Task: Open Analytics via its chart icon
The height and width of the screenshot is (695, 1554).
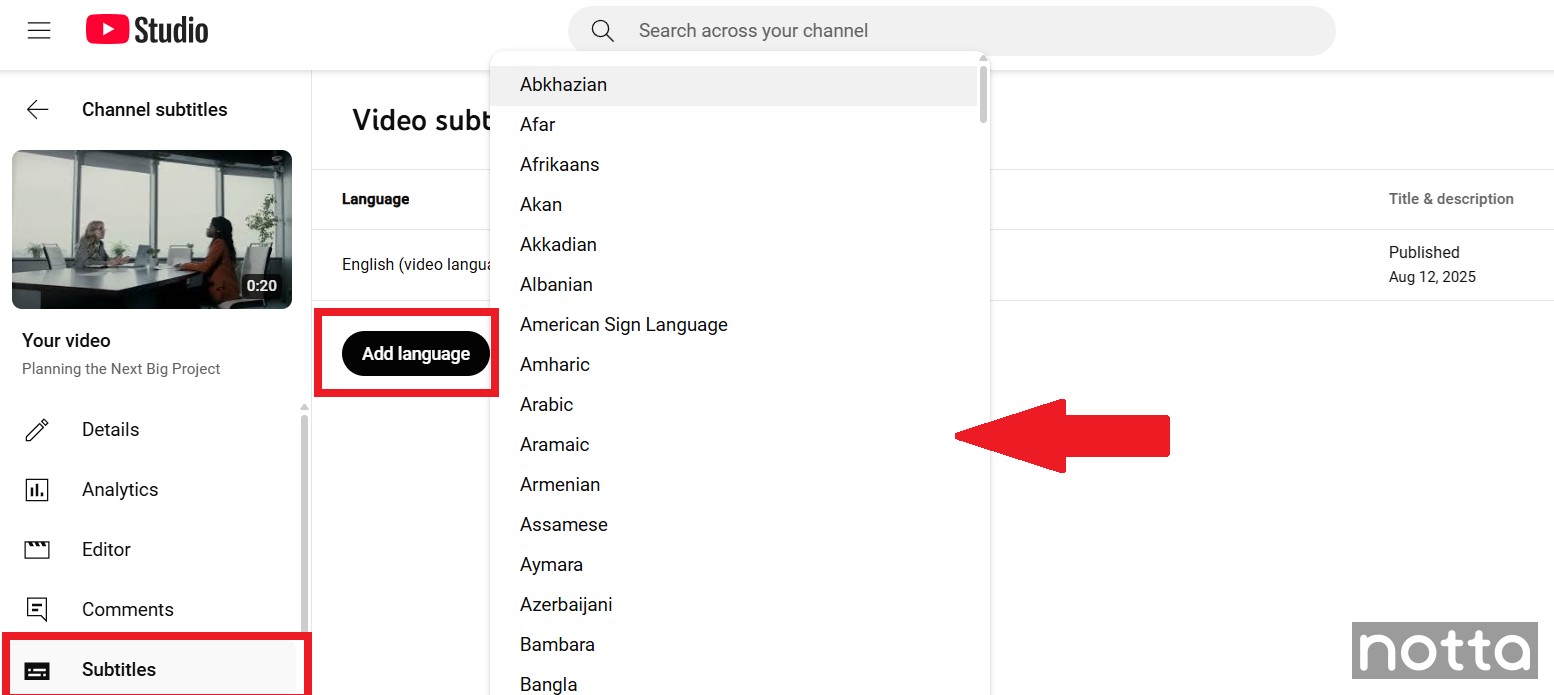Action: (37, 490)
